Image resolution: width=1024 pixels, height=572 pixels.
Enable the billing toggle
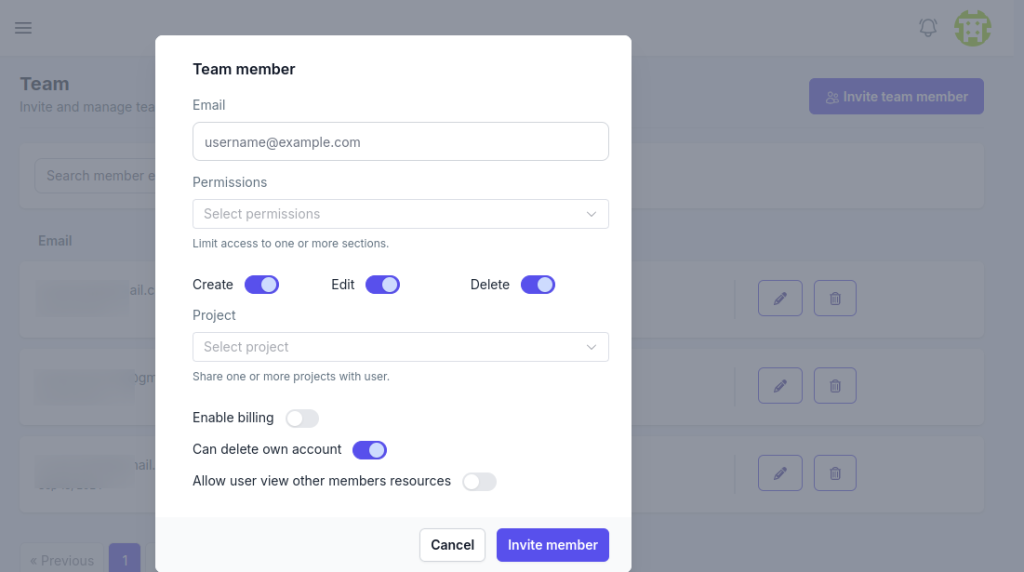tap(302, 418)
